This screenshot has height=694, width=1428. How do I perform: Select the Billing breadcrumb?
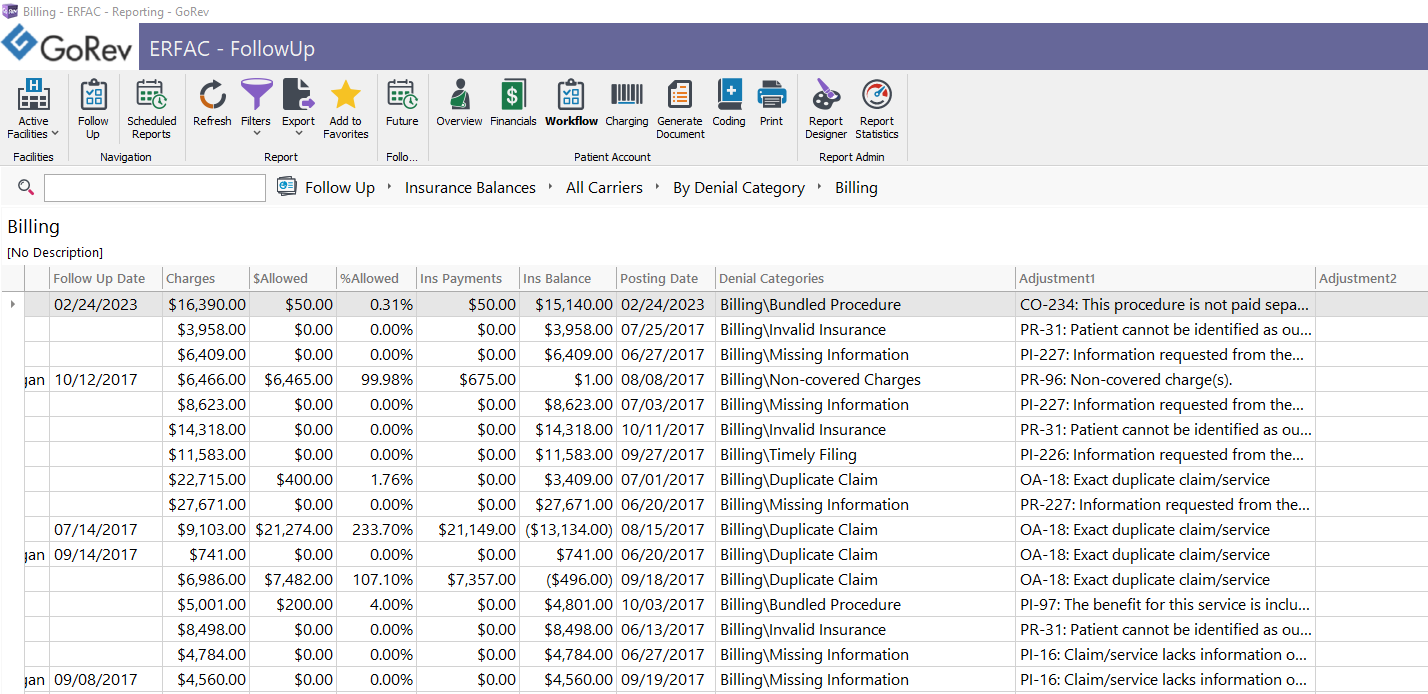856,187
